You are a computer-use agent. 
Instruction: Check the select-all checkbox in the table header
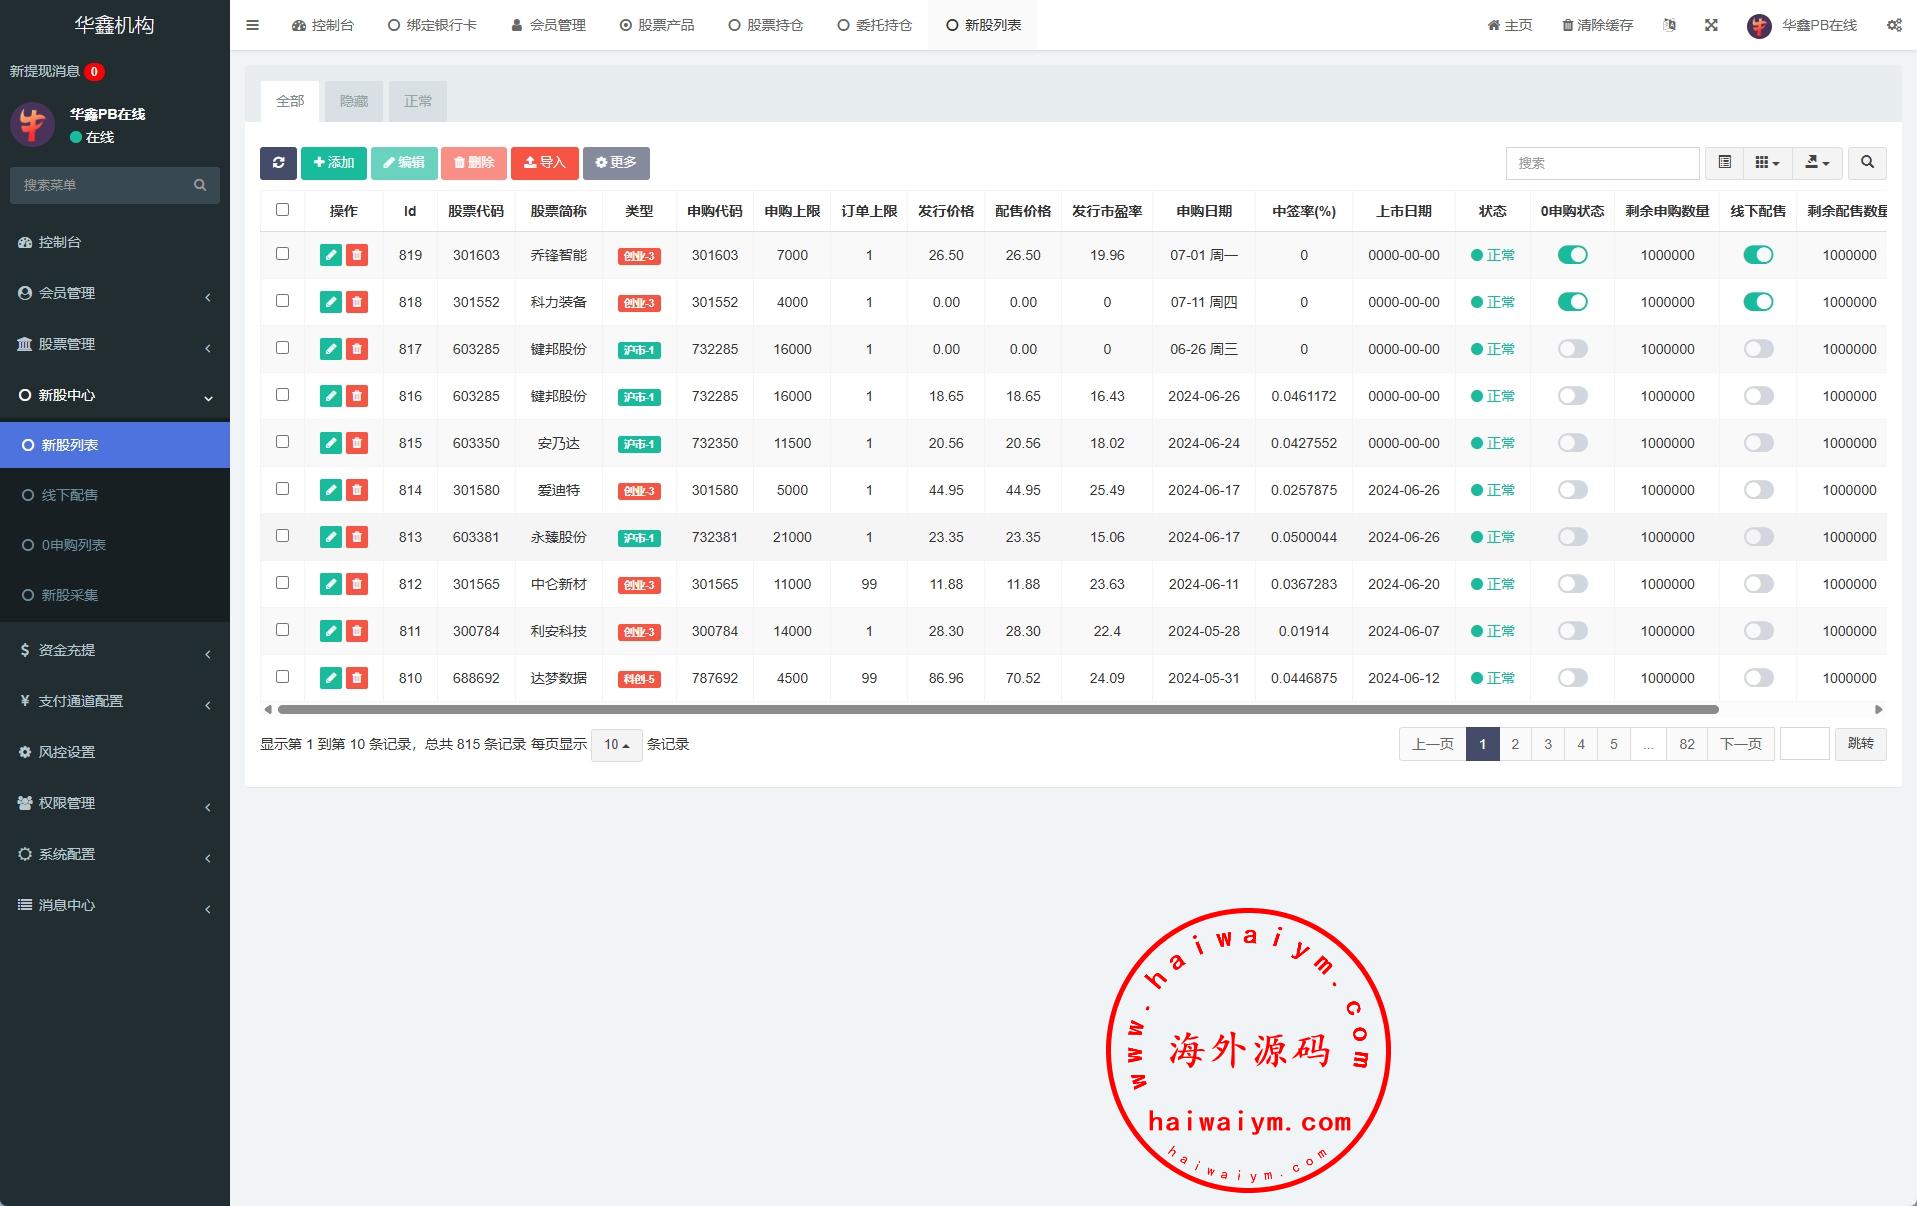coord(282,210)
